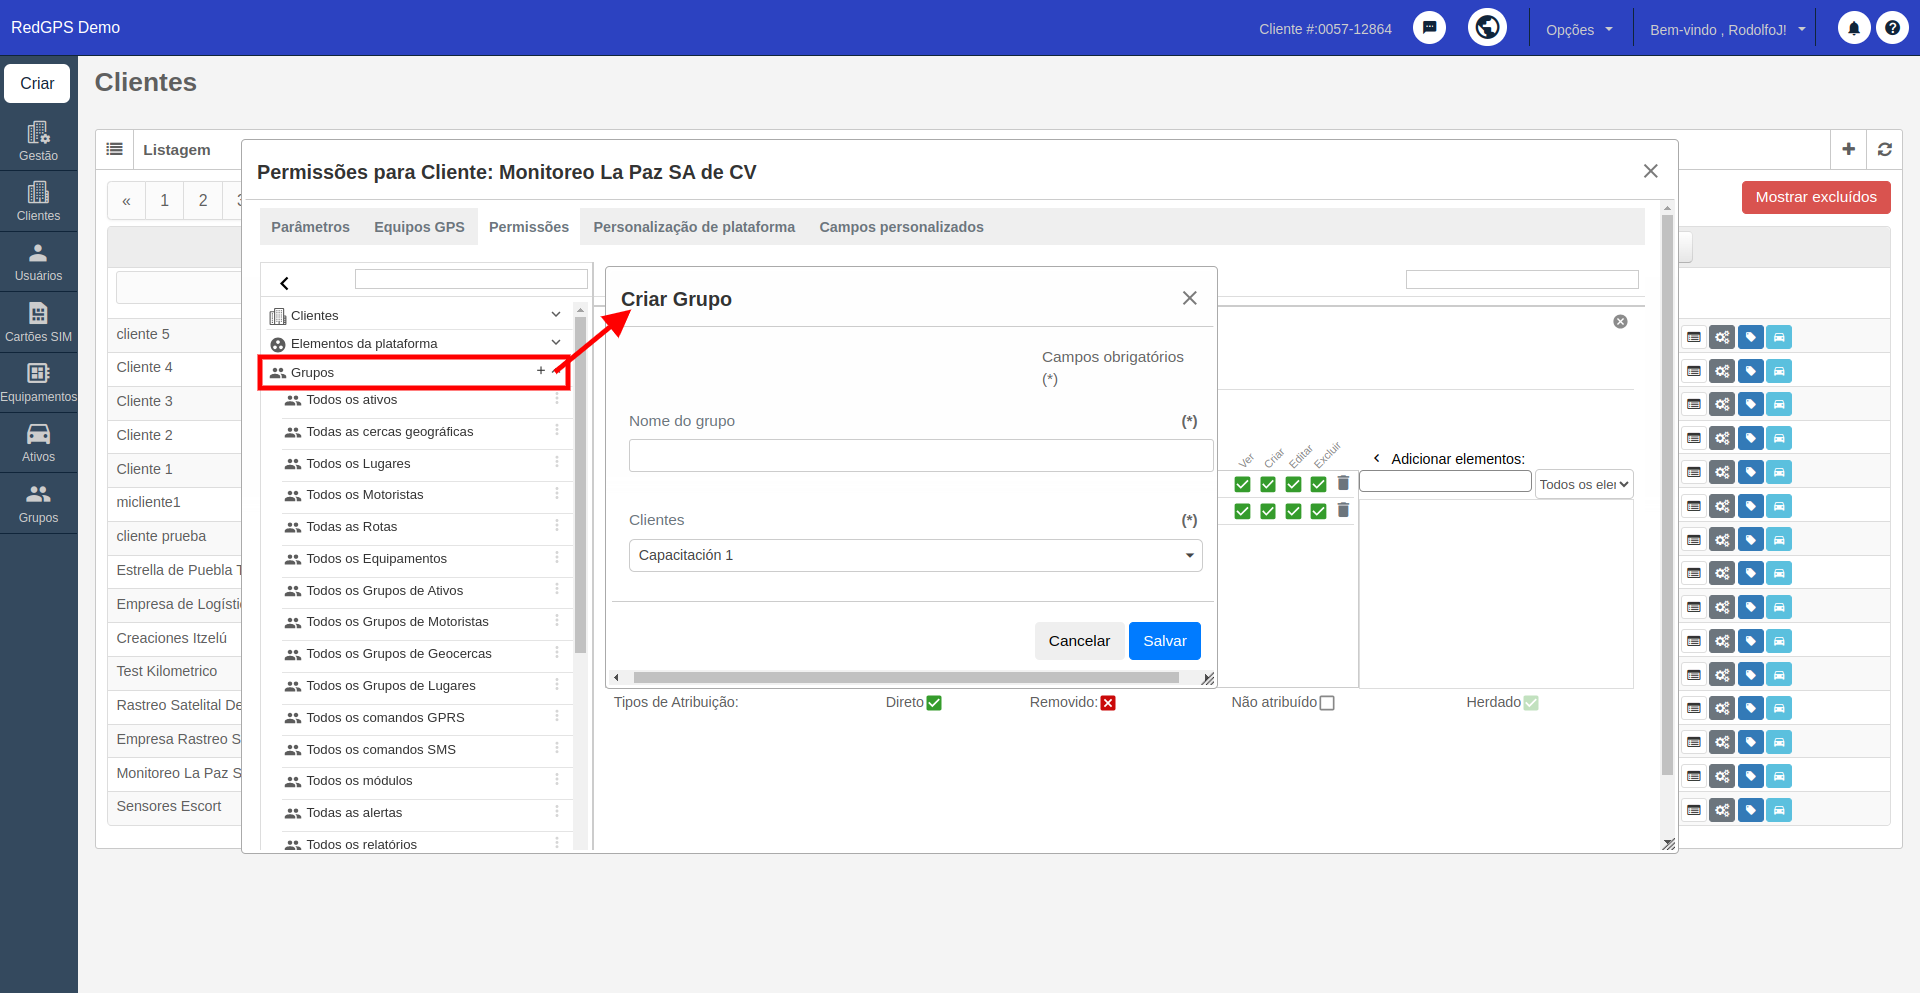Viewport: 1920px width, 993px height.
Task: Open the chat message icon
Action: click(1429, 28)
